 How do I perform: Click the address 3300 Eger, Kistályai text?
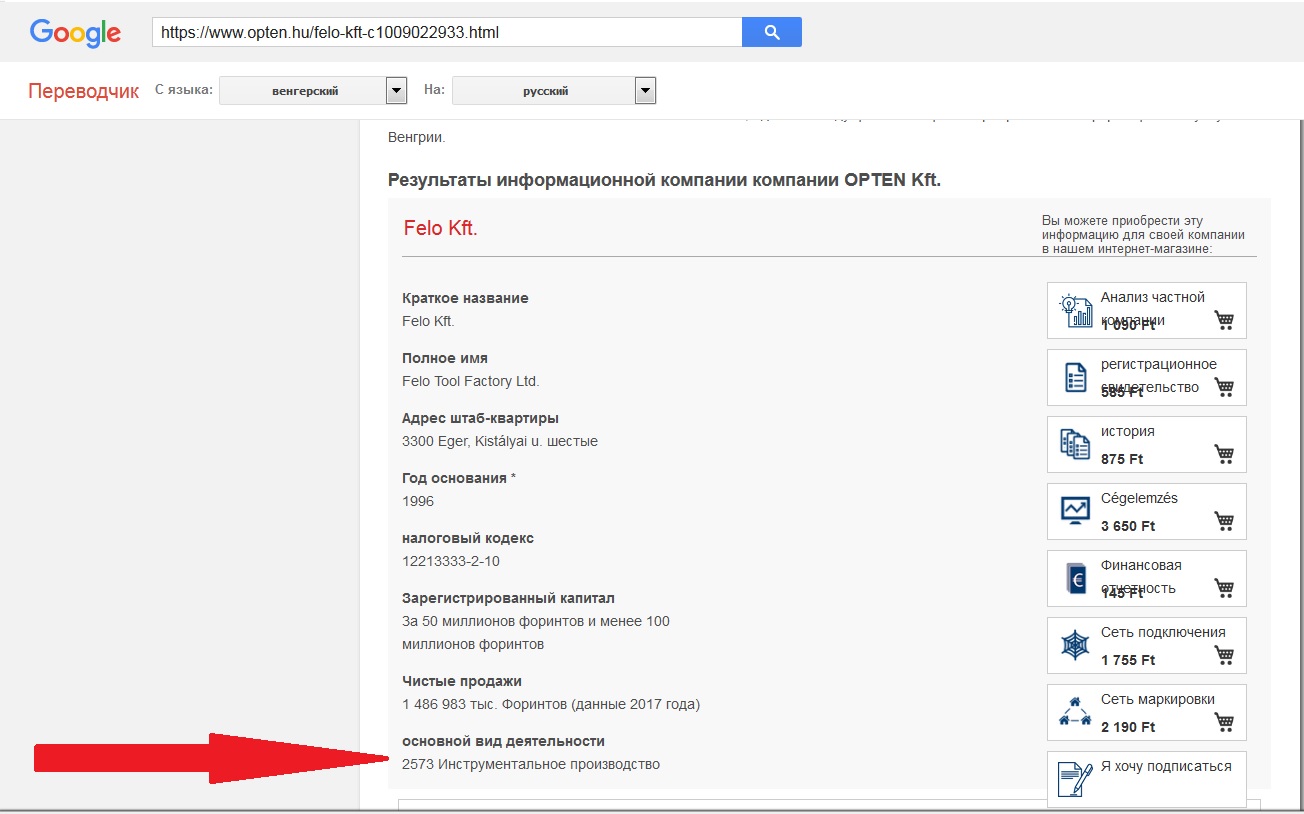(500, 441)
